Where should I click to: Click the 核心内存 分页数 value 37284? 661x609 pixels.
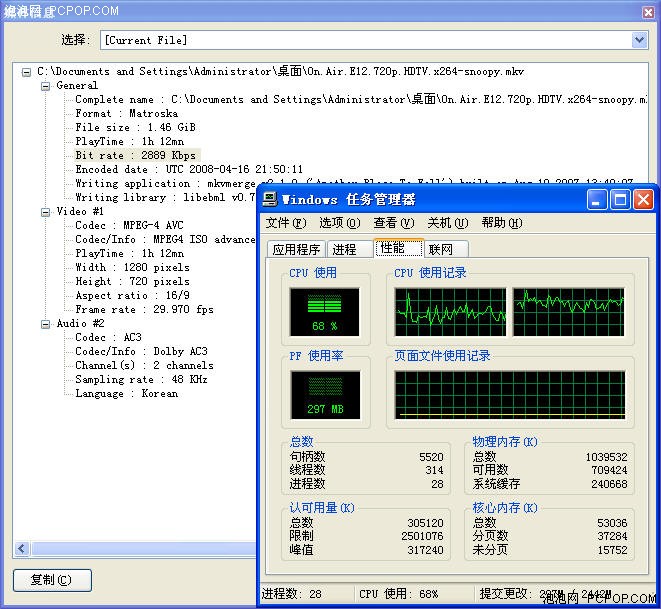(613, 536)
